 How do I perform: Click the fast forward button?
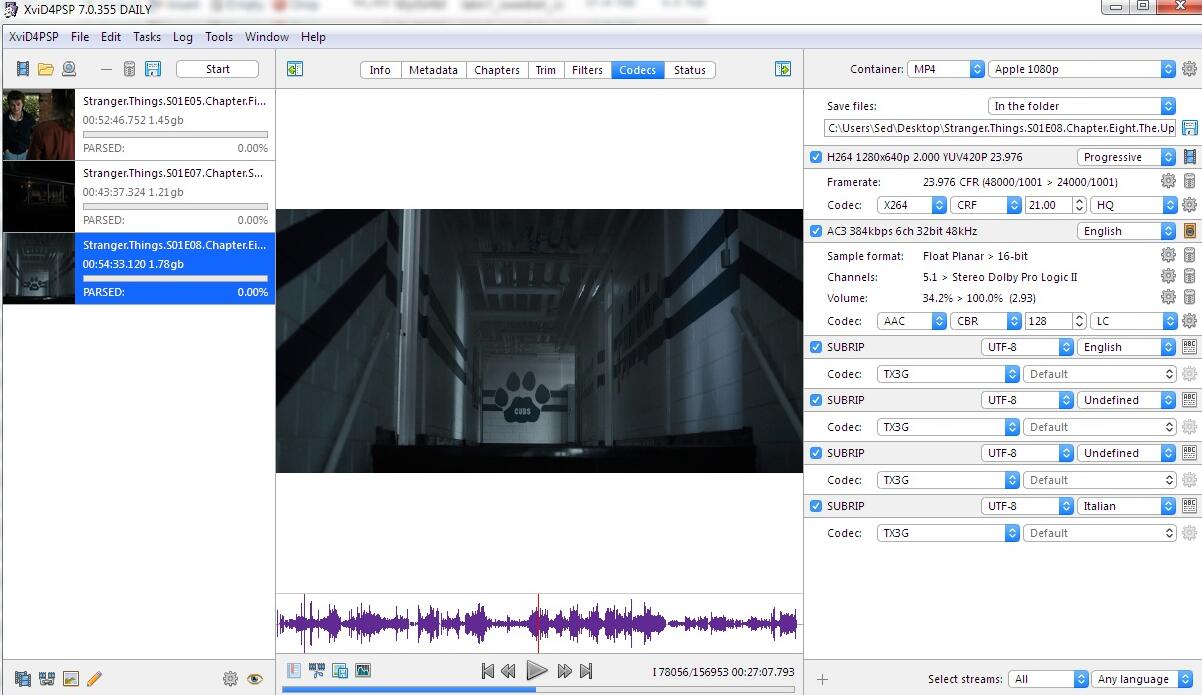point(565,671)
